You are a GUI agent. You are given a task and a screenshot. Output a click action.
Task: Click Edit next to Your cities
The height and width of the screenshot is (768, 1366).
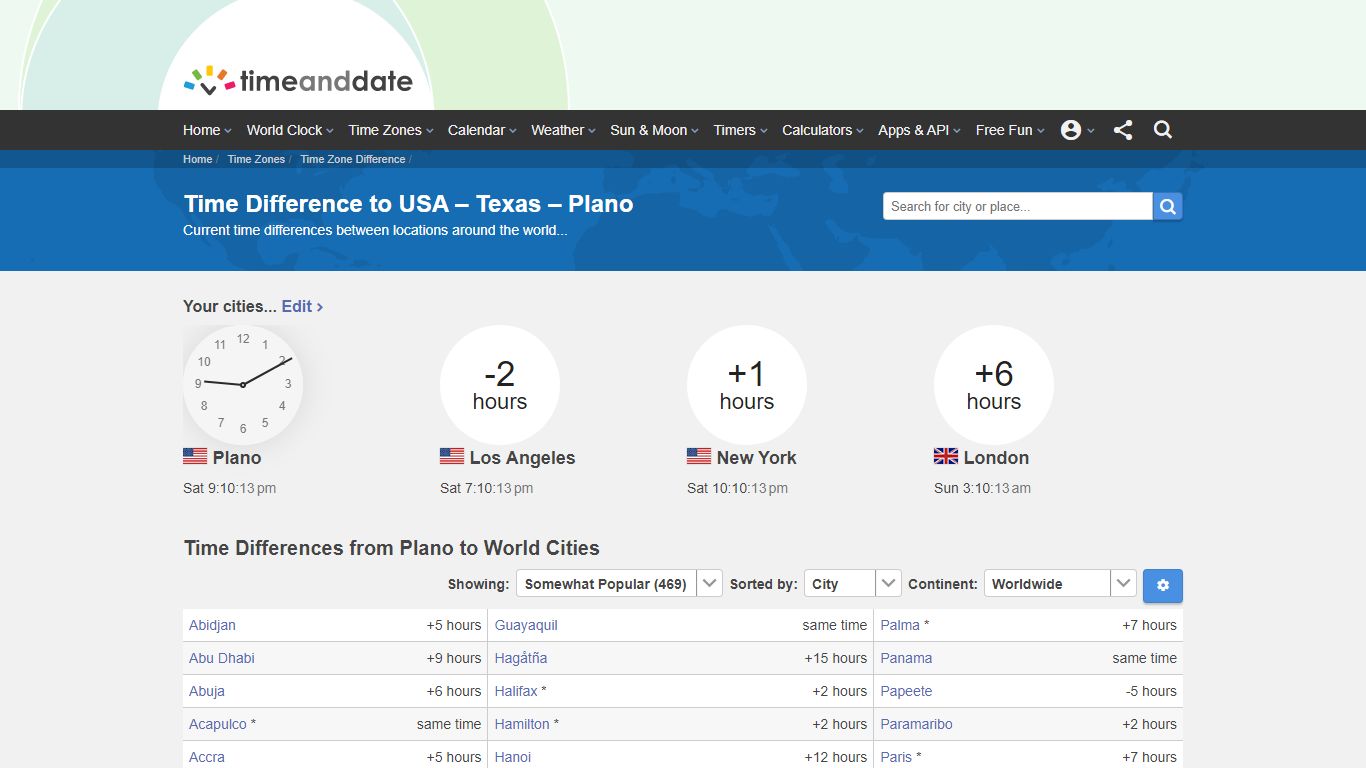[x=302, y=306]
